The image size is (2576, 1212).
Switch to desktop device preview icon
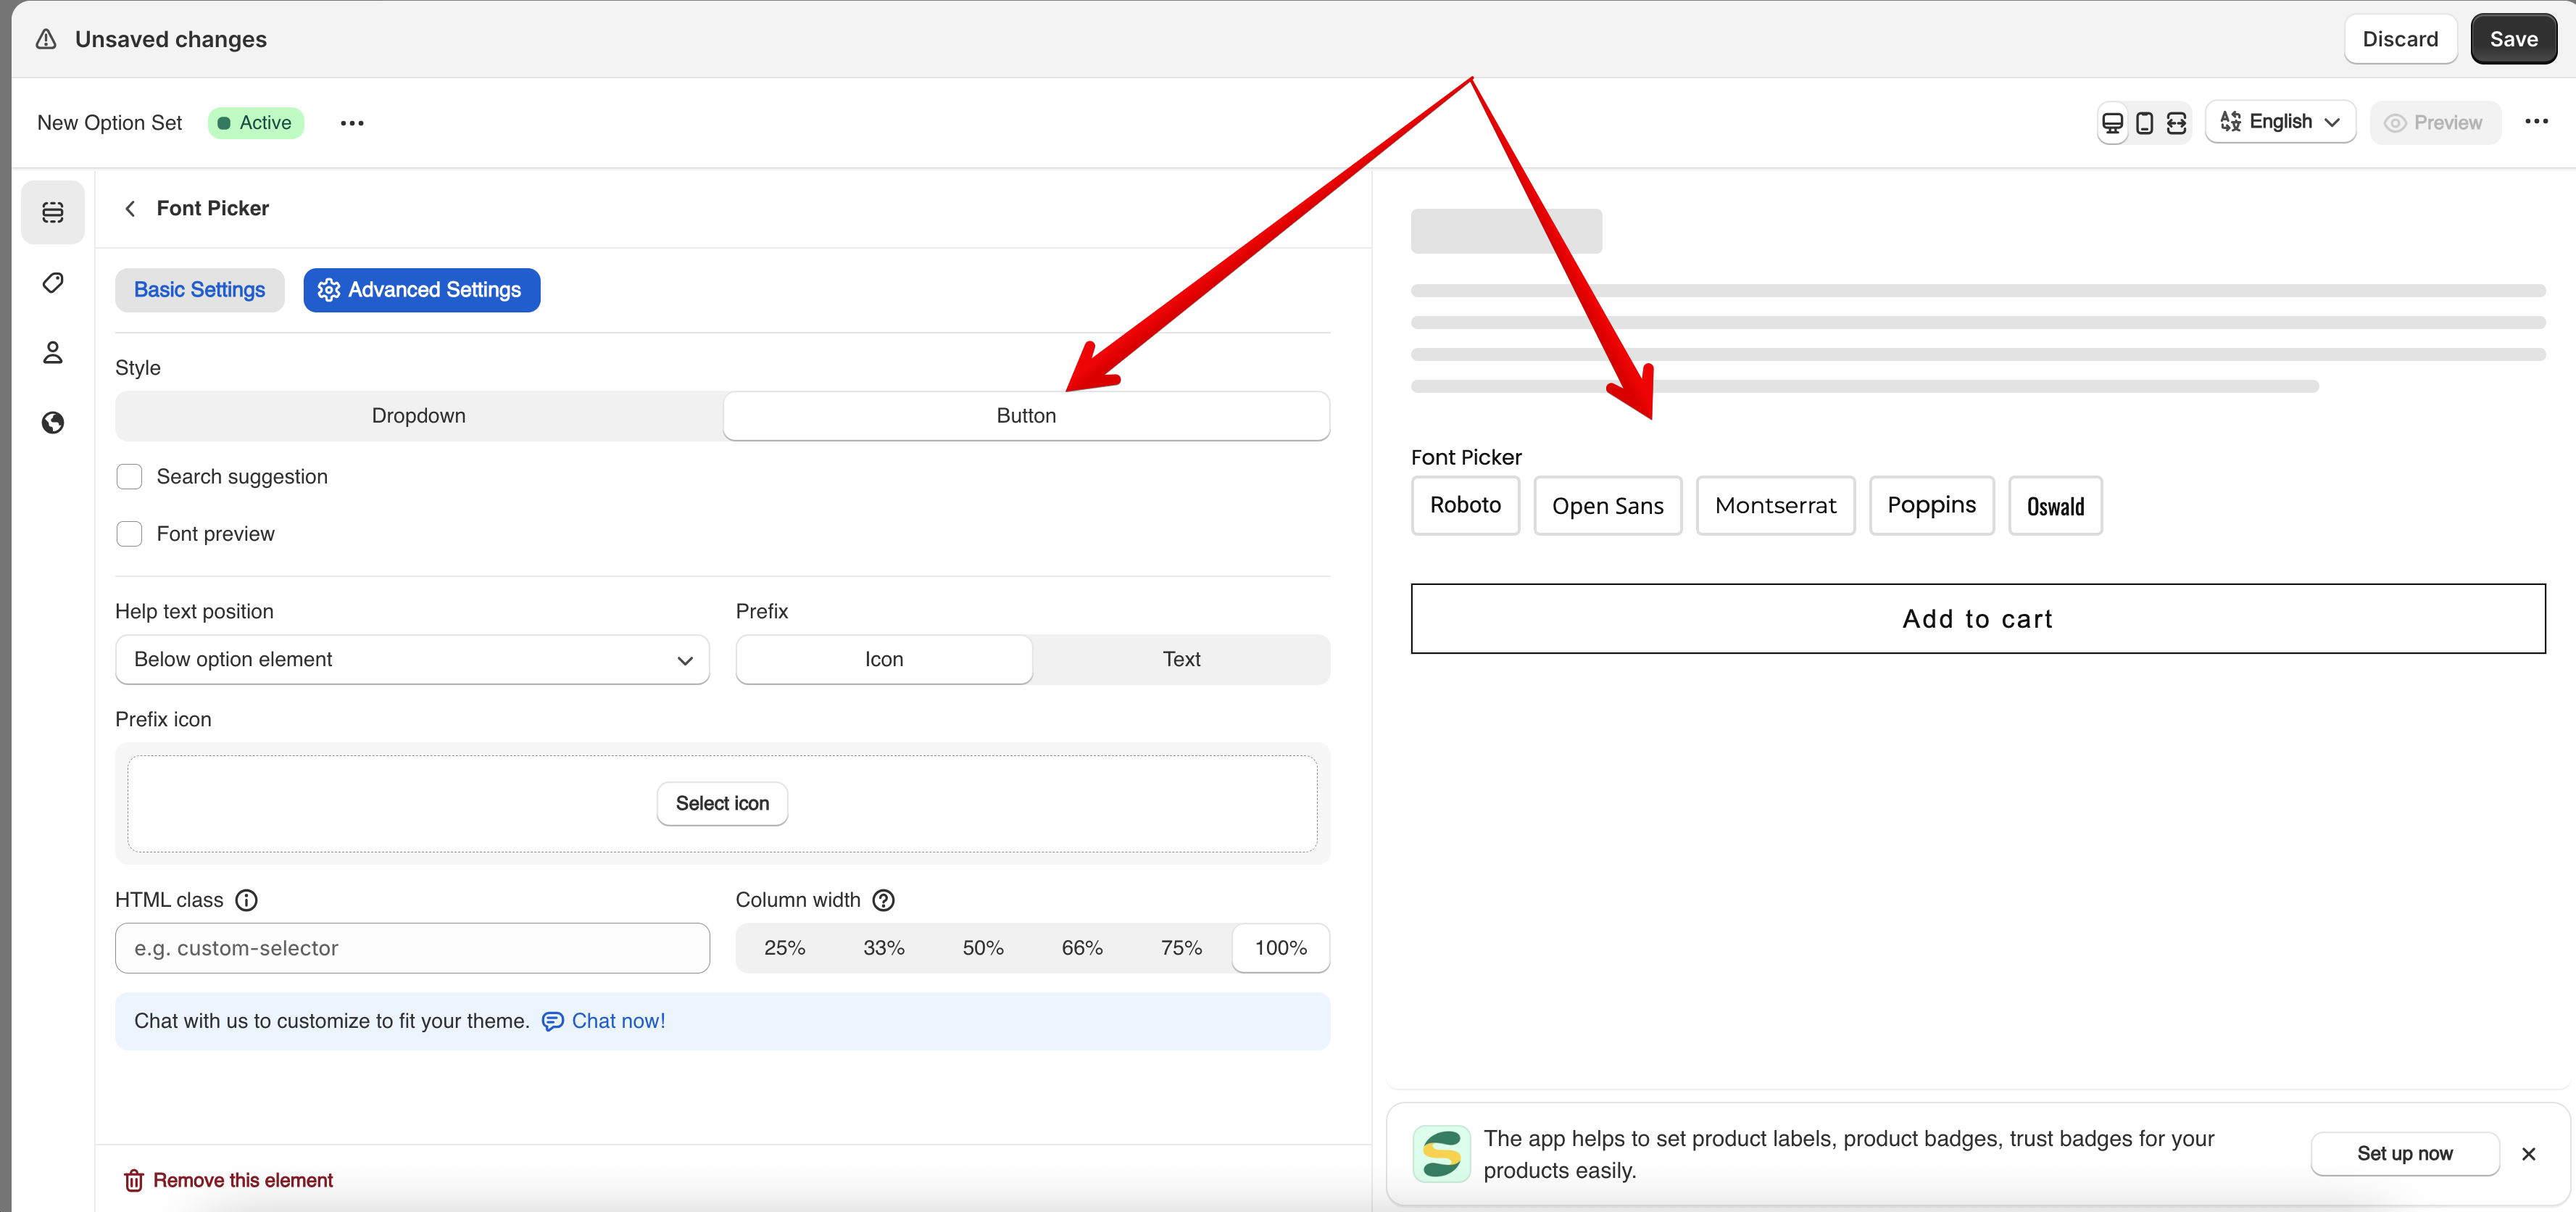click(2112, 123)
